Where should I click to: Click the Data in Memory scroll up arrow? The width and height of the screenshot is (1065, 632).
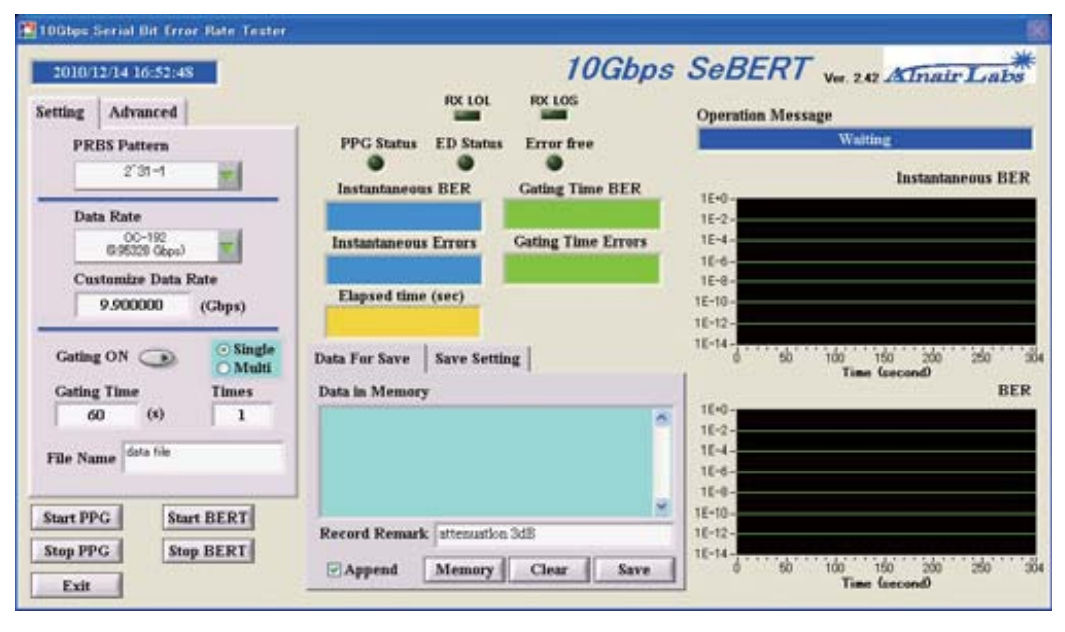(662, 418)
